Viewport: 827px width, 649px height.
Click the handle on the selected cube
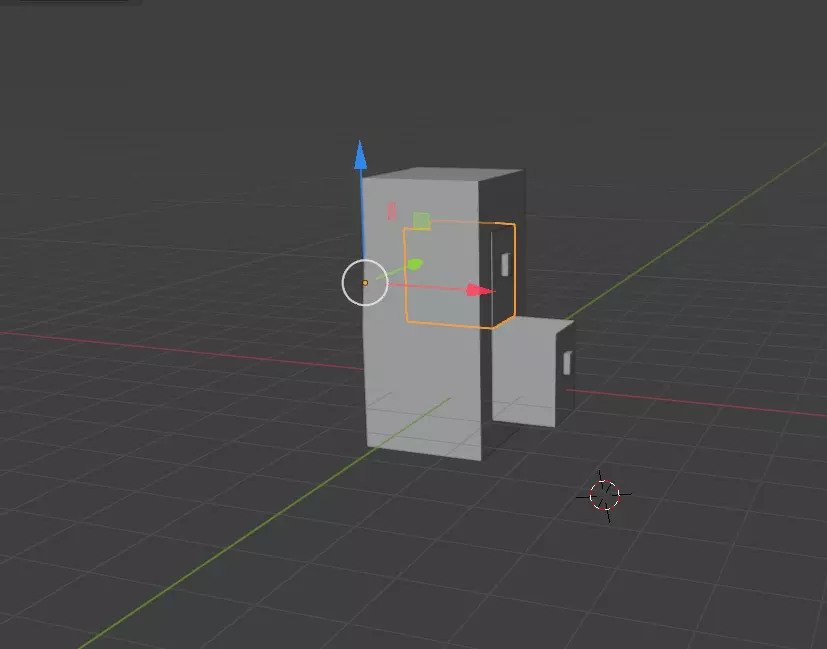coord(505,265)
